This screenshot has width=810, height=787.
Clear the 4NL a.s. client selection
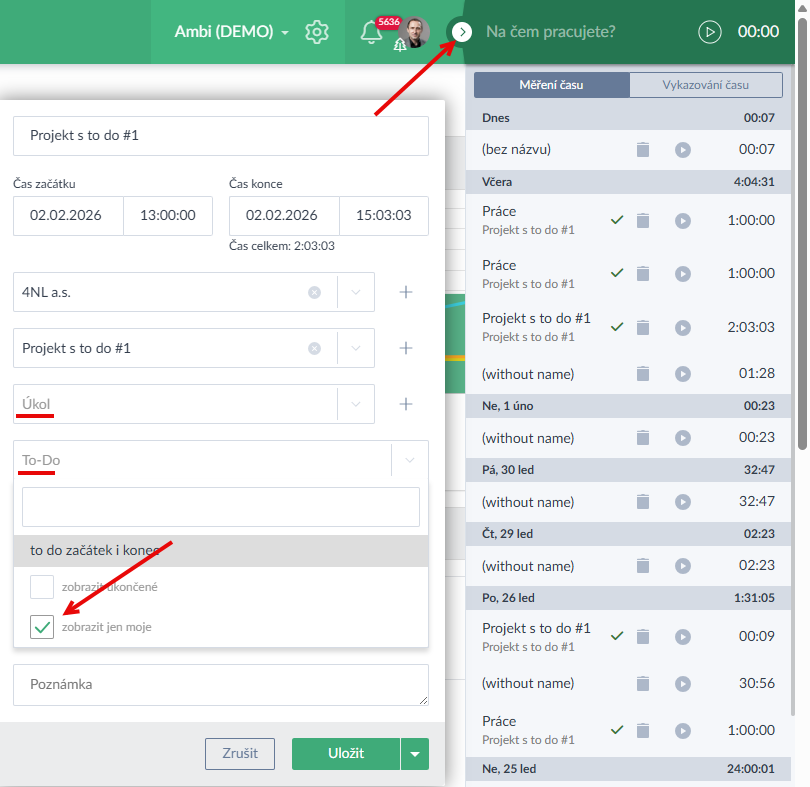pos(314,292)
